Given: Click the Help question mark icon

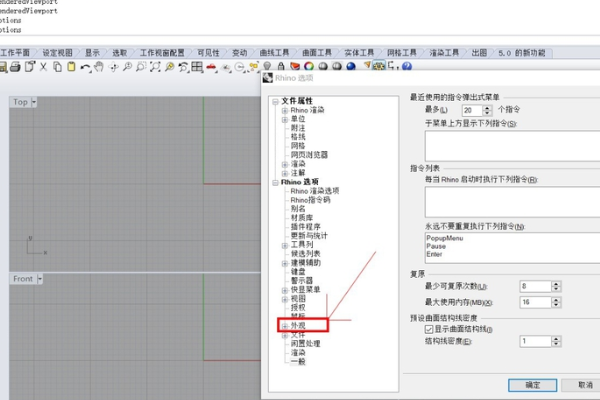Looking at the screenshot, I should [x=407, y=67].
